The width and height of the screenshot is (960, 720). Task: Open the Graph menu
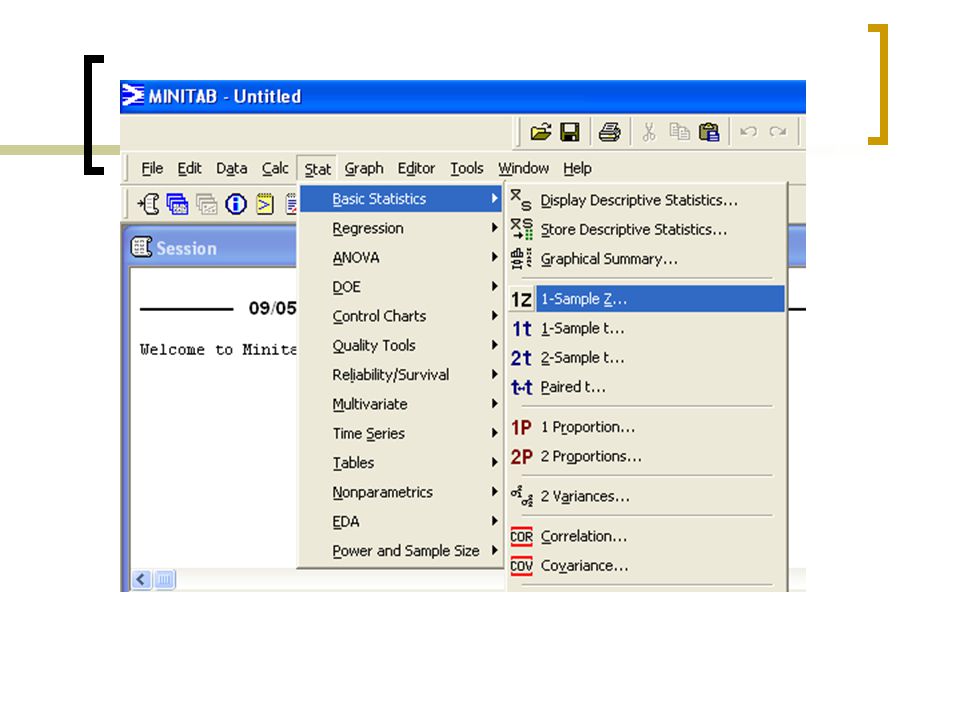364,168
